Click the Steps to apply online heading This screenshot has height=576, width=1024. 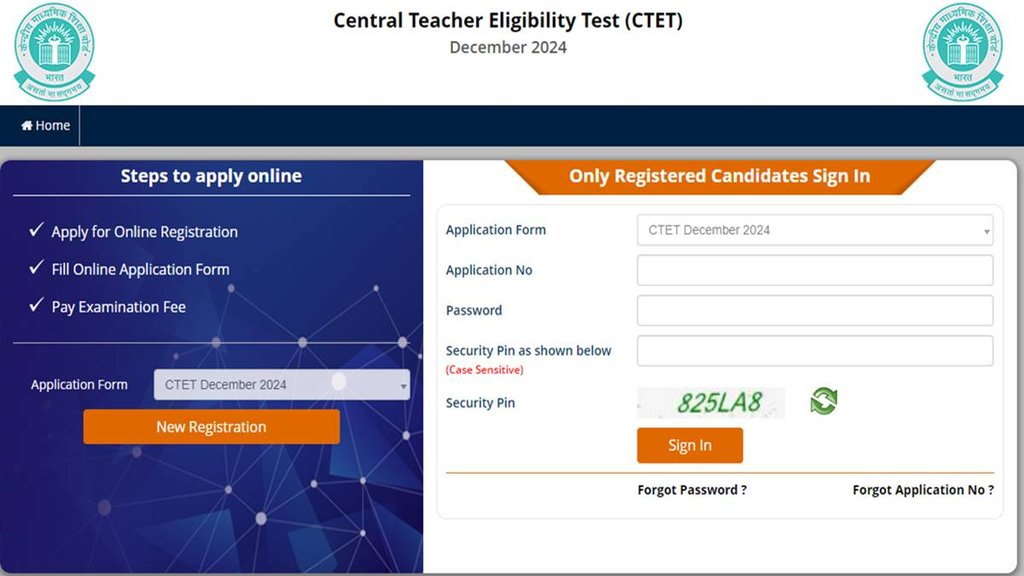tap(211, 176)
